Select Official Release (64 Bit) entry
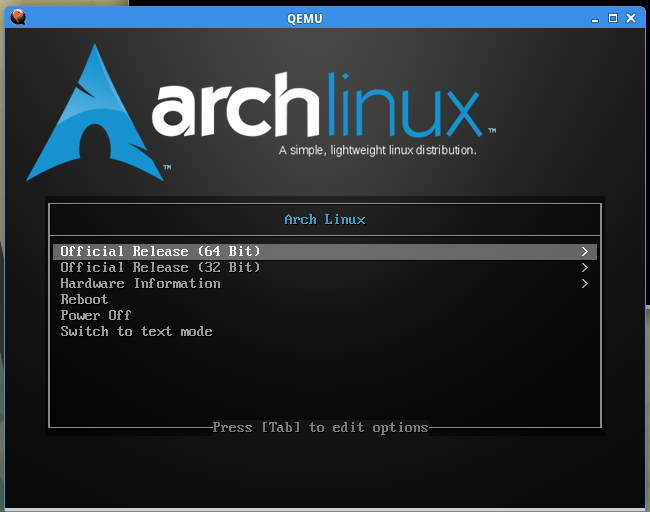The image size is (650, 512). pyautogui.click(x=325, y=252)
